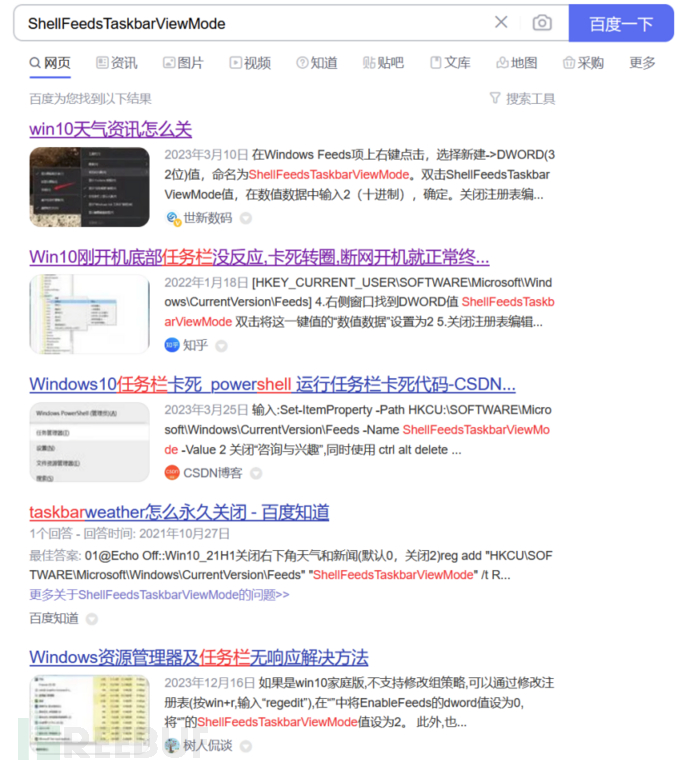The height and width of the screenshot is (767, 690).
Task: Click the 世新数码 source avatar icon
Action: [x=173, y=218]
